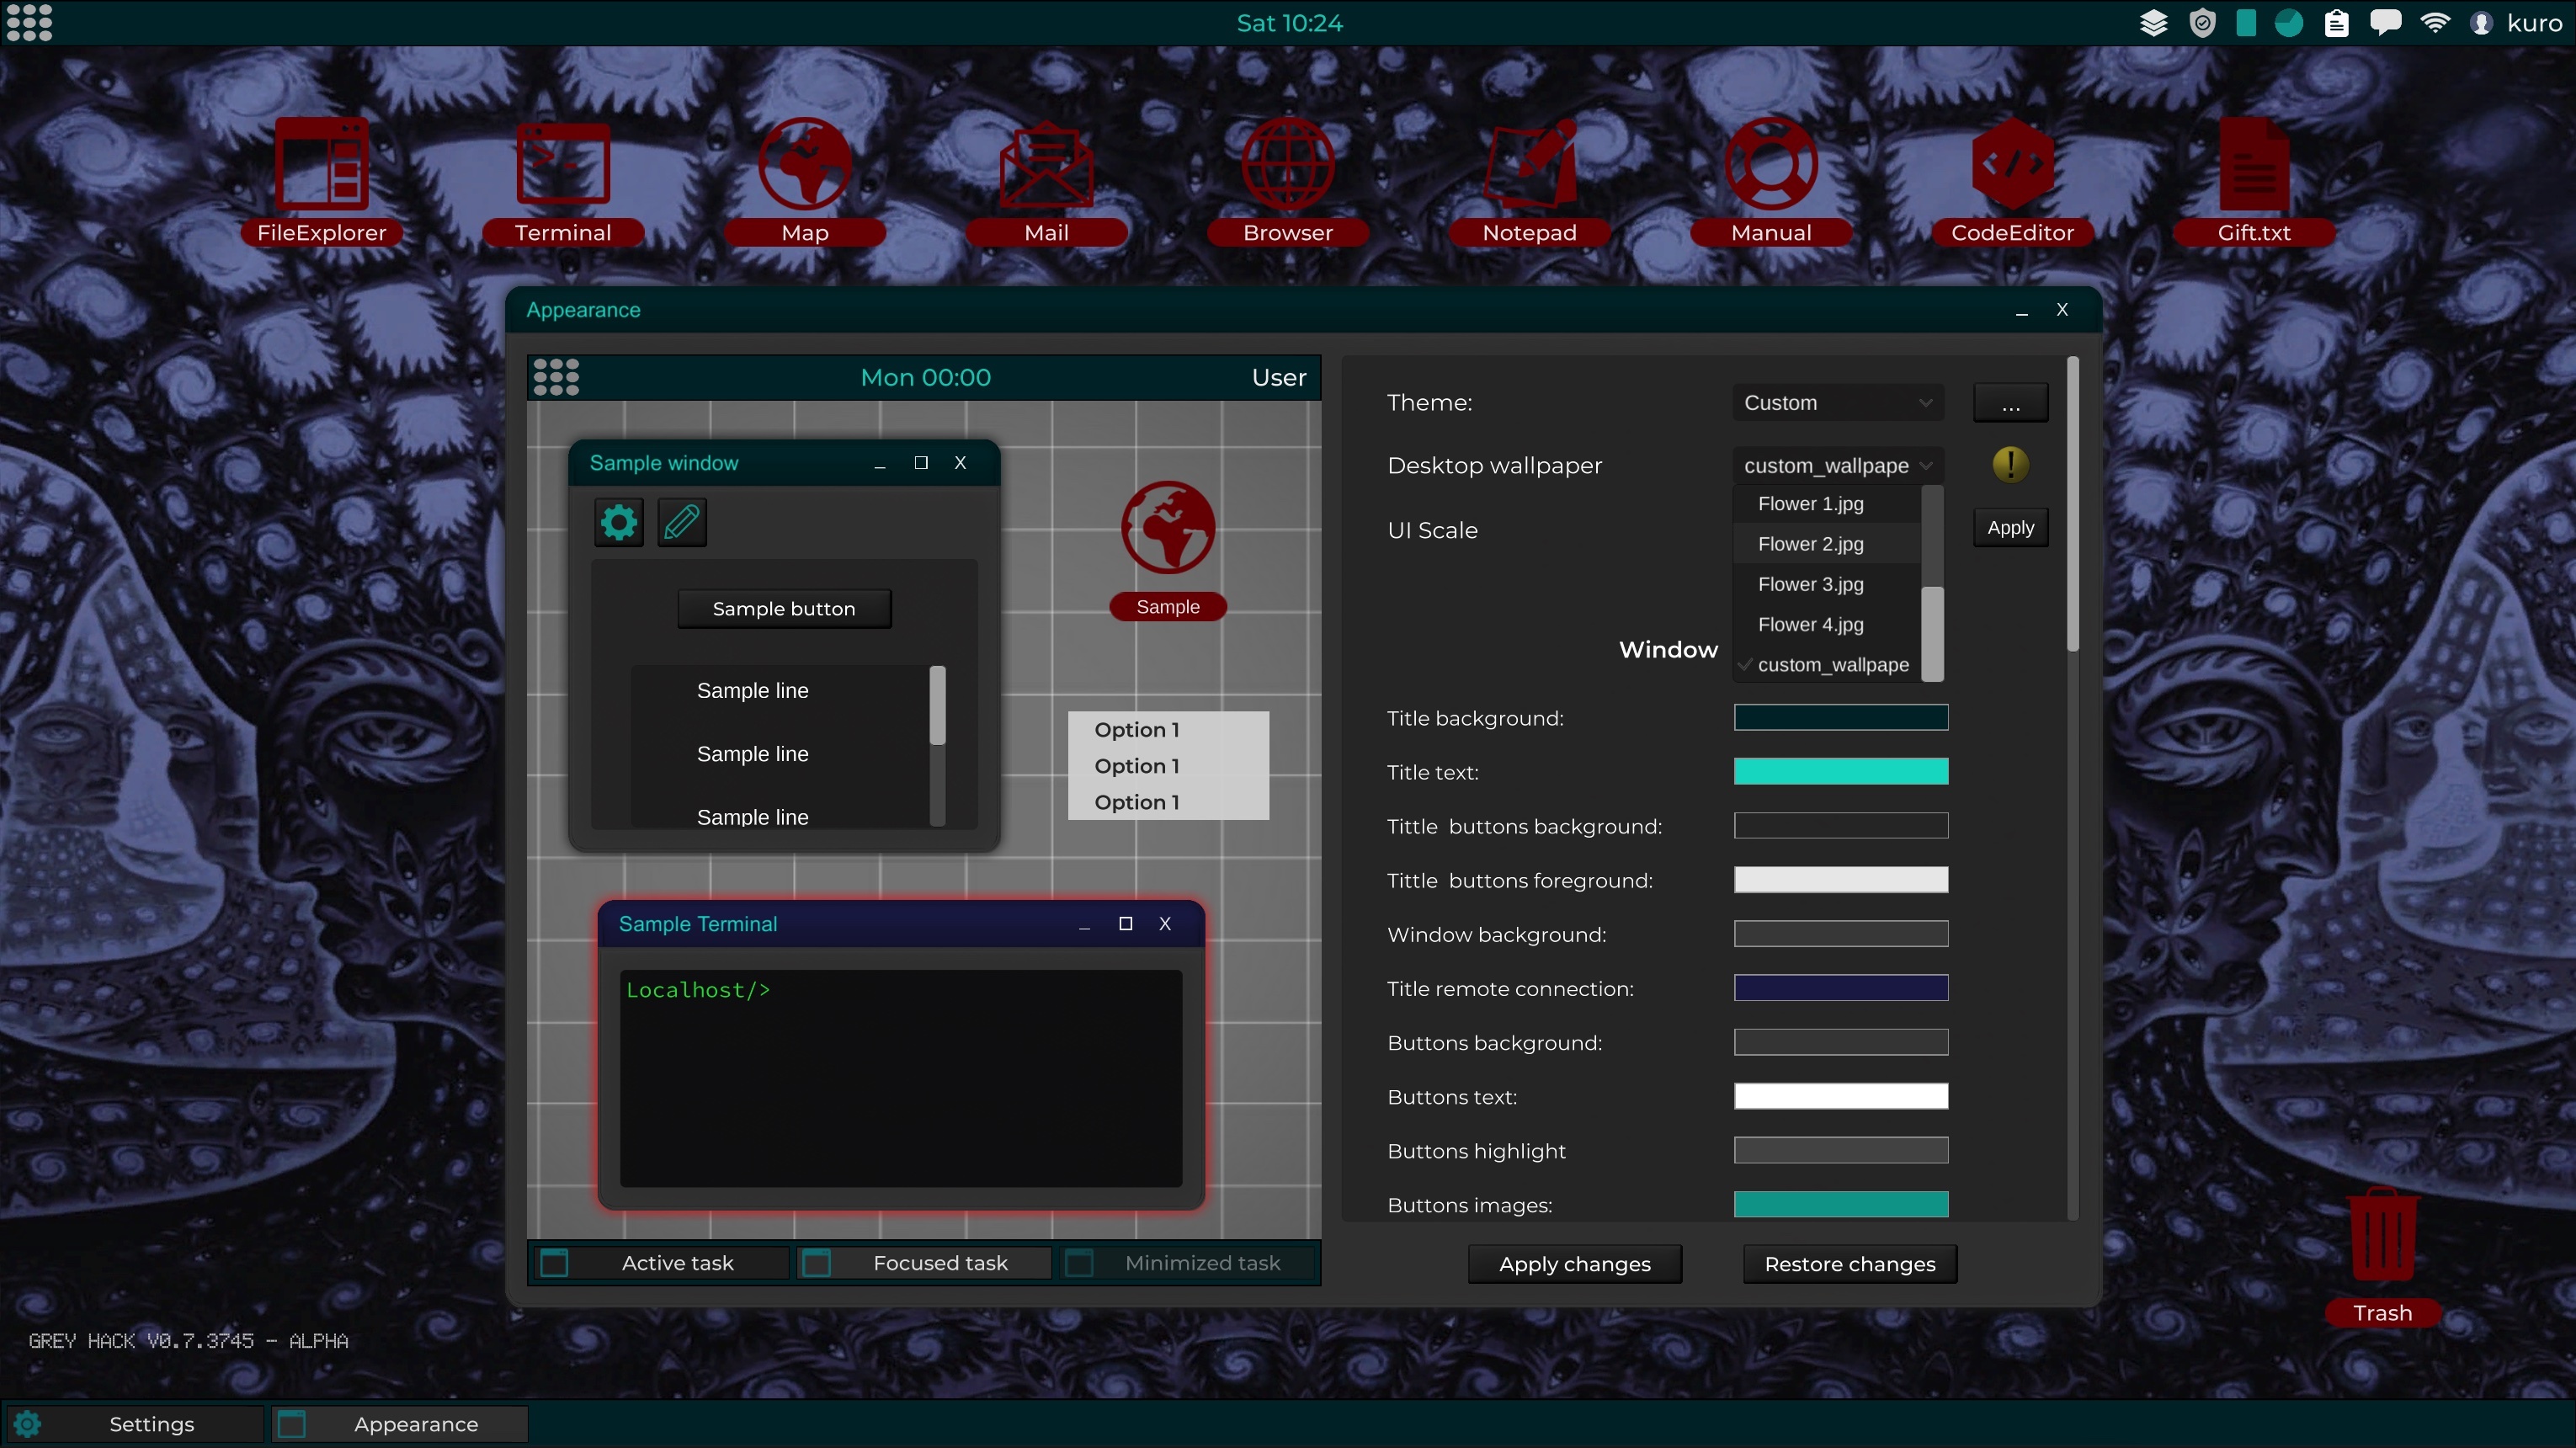Pick the Window background color swatch
The image size is (2576, 1448).
pyautogui.click(x=1841, y=933)
